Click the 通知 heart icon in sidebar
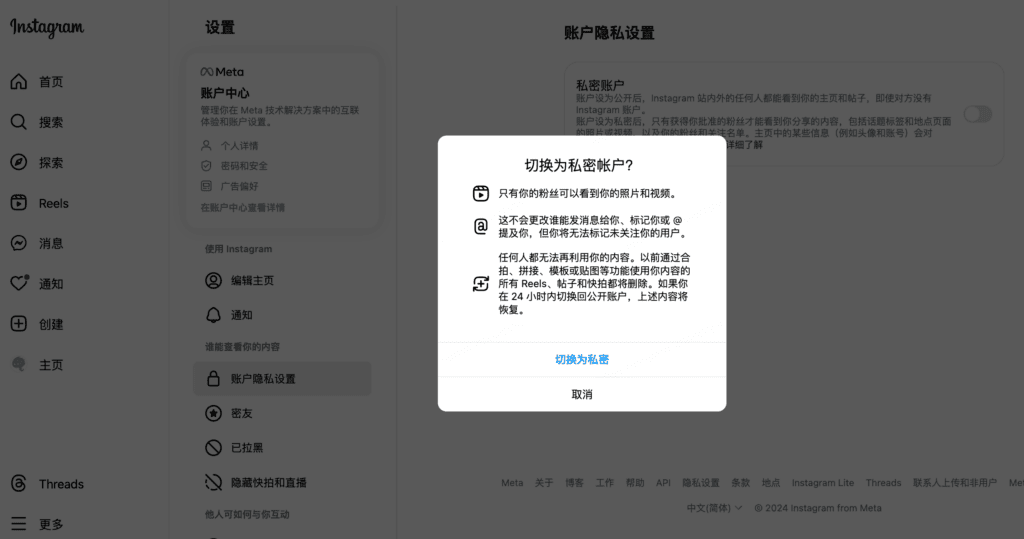This screenshot has height=539, width=1024. pyautogui.click(x=19, y=284)
